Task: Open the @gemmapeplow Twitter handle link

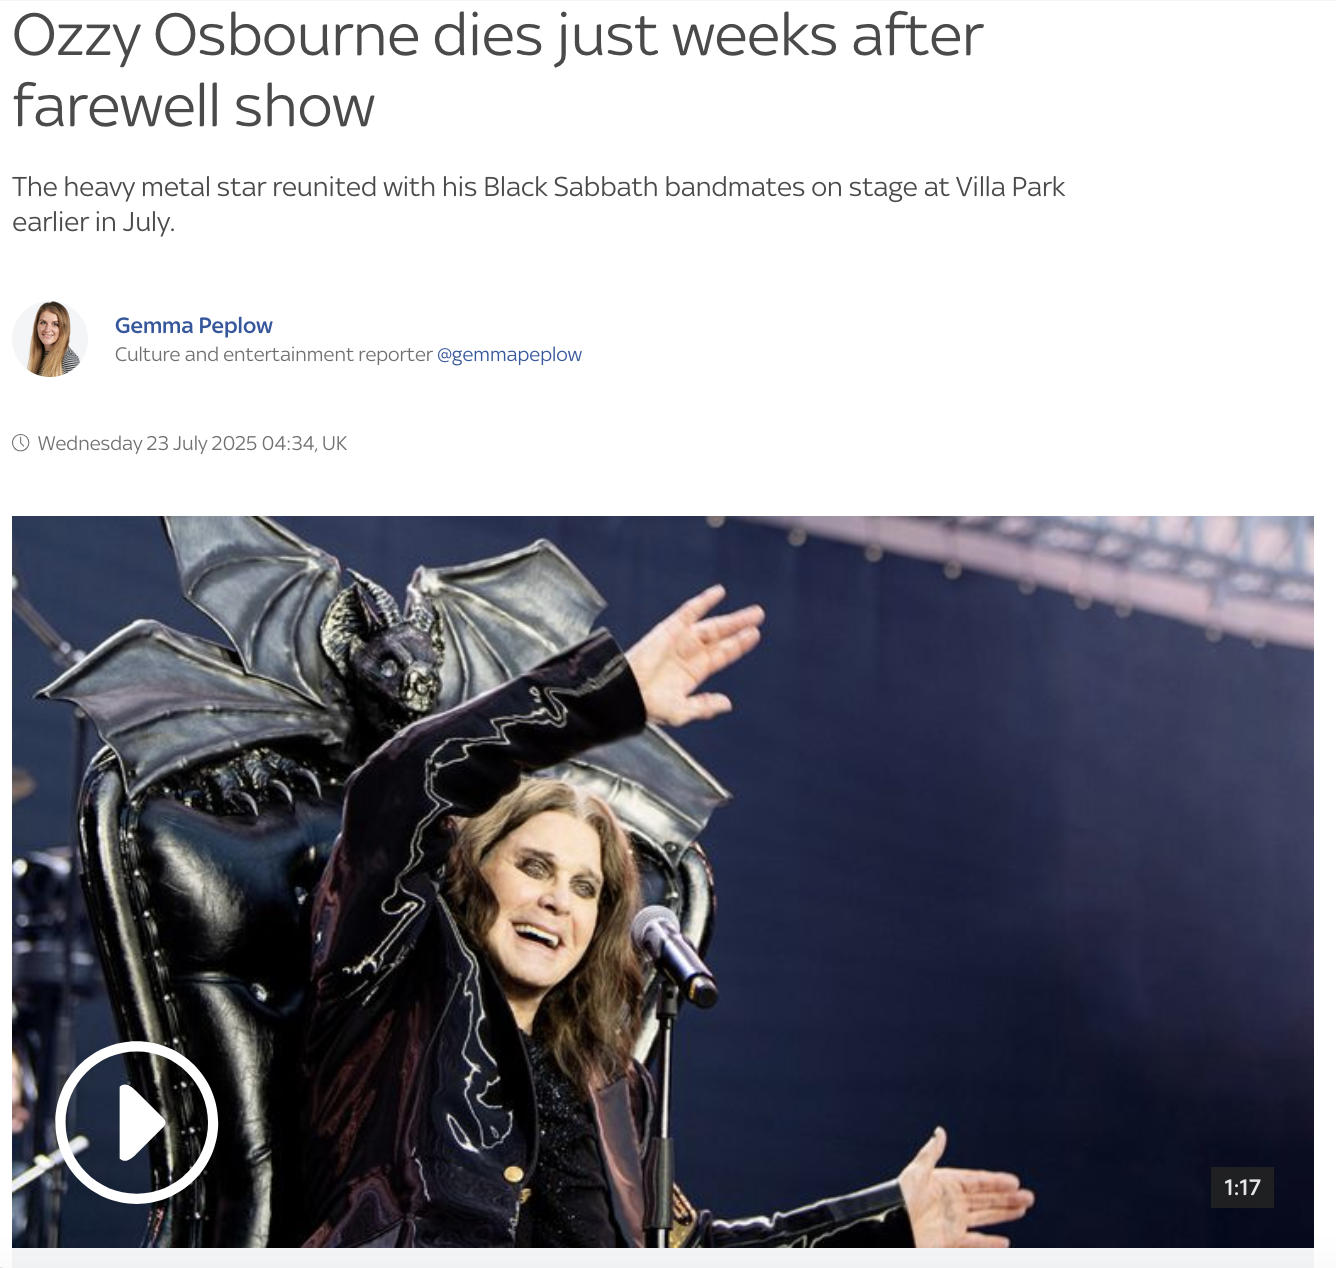Action: (509, 354)
